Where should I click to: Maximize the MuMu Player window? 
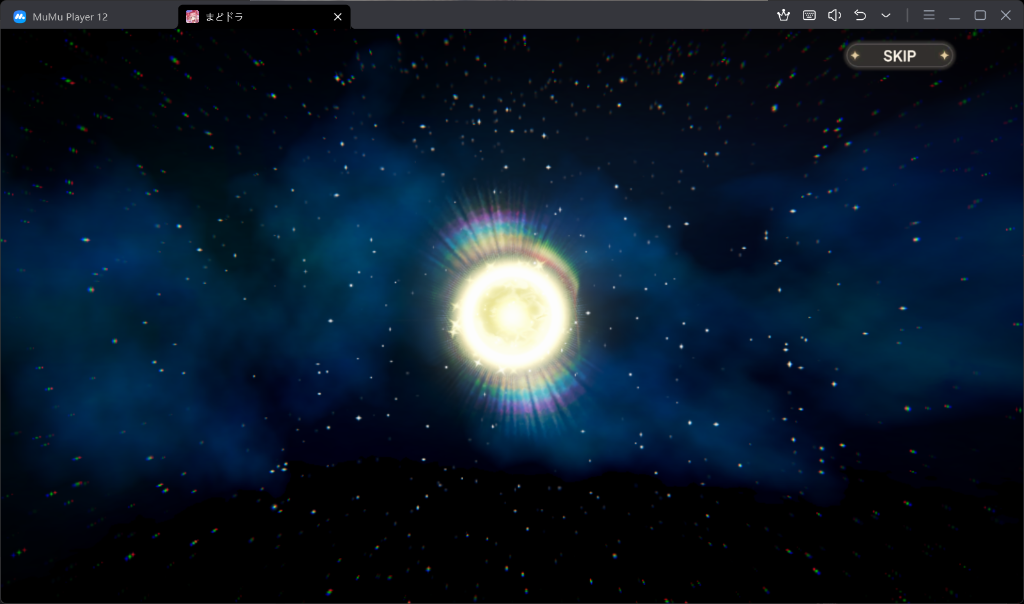[x=980, y=15]
